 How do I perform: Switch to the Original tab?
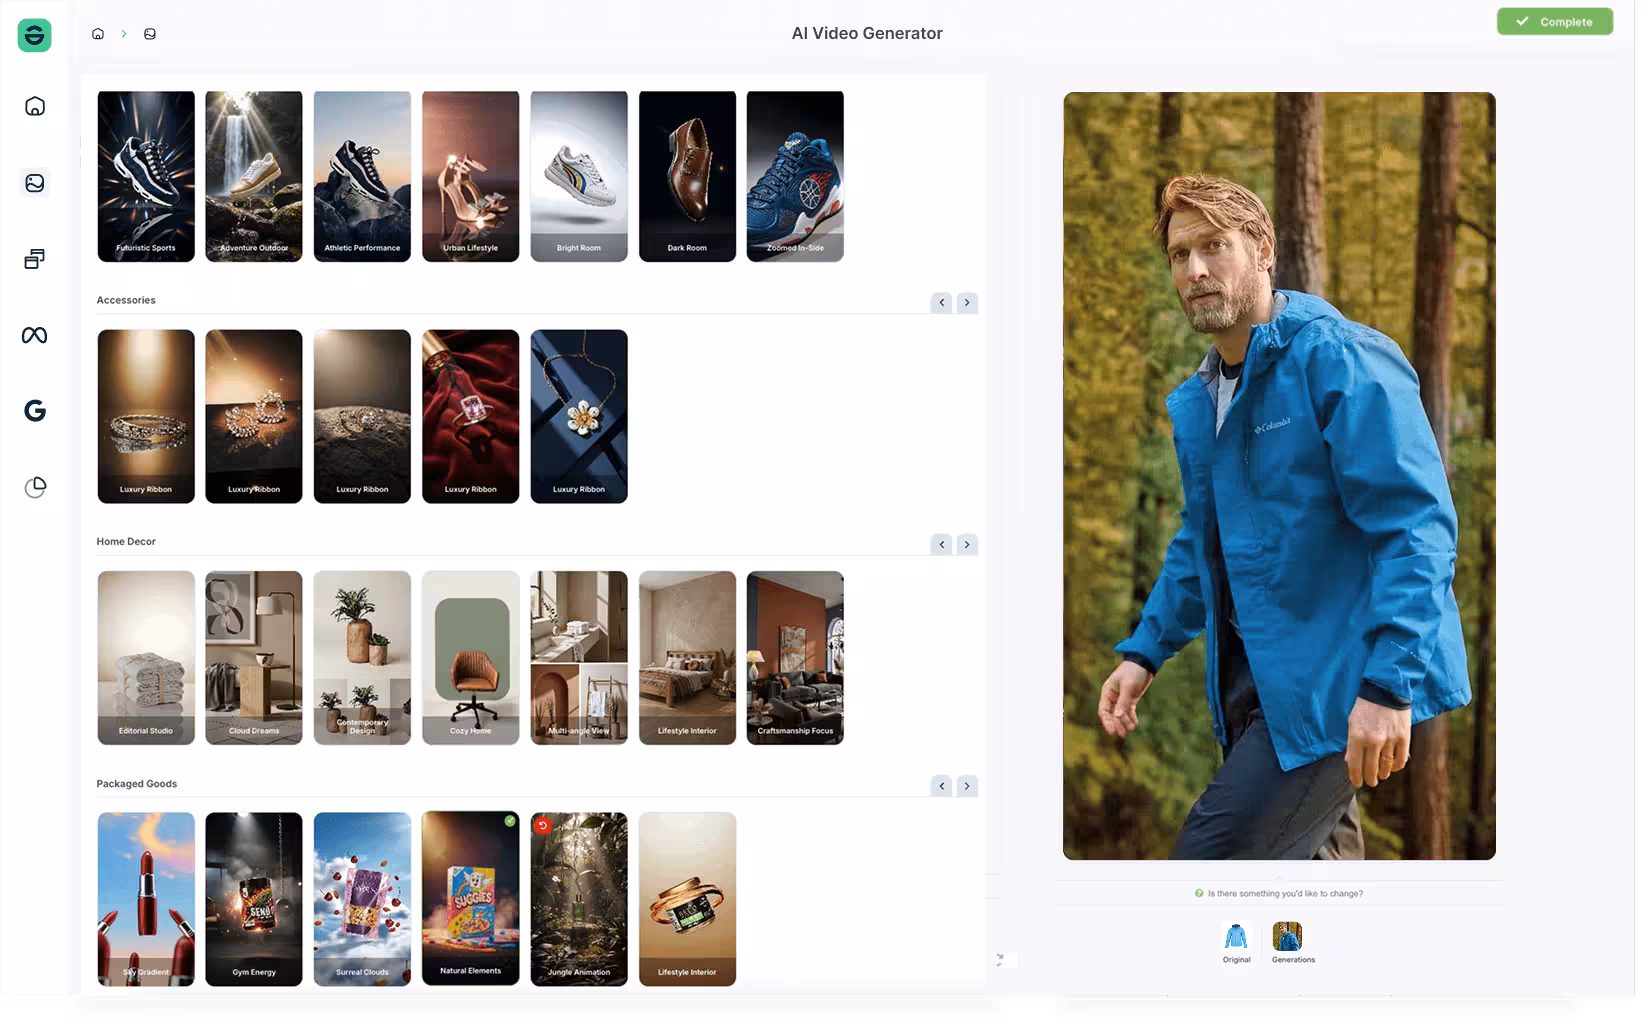(x=1236, y=940)
